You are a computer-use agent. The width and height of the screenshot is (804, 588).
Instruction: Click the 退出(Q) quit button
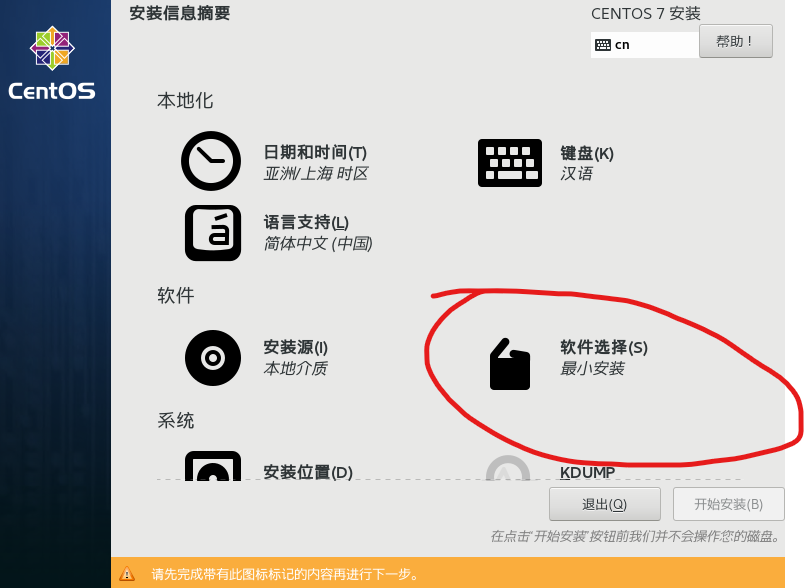click(x=605, y=504)
